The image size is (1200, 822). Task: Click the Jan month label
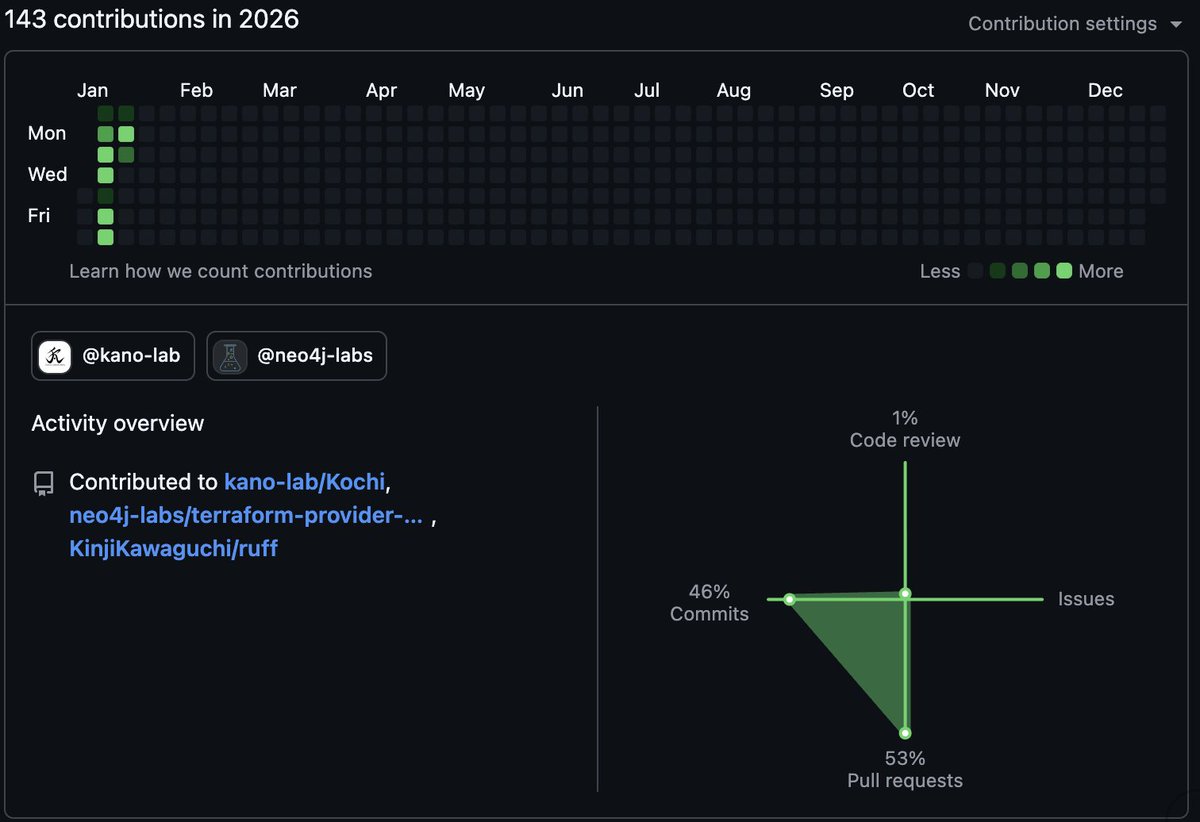coord(92,90)
